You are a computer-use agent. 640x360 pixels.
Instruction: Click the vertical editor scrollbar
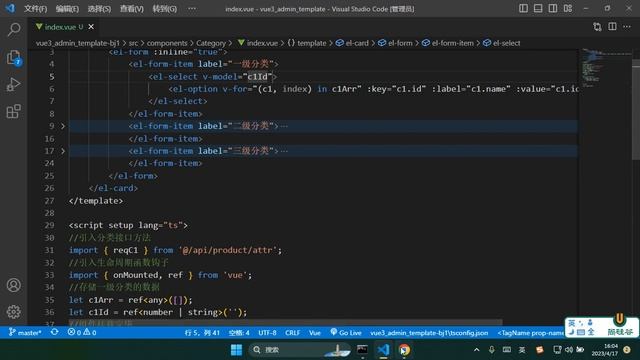(x=636, y=110)
